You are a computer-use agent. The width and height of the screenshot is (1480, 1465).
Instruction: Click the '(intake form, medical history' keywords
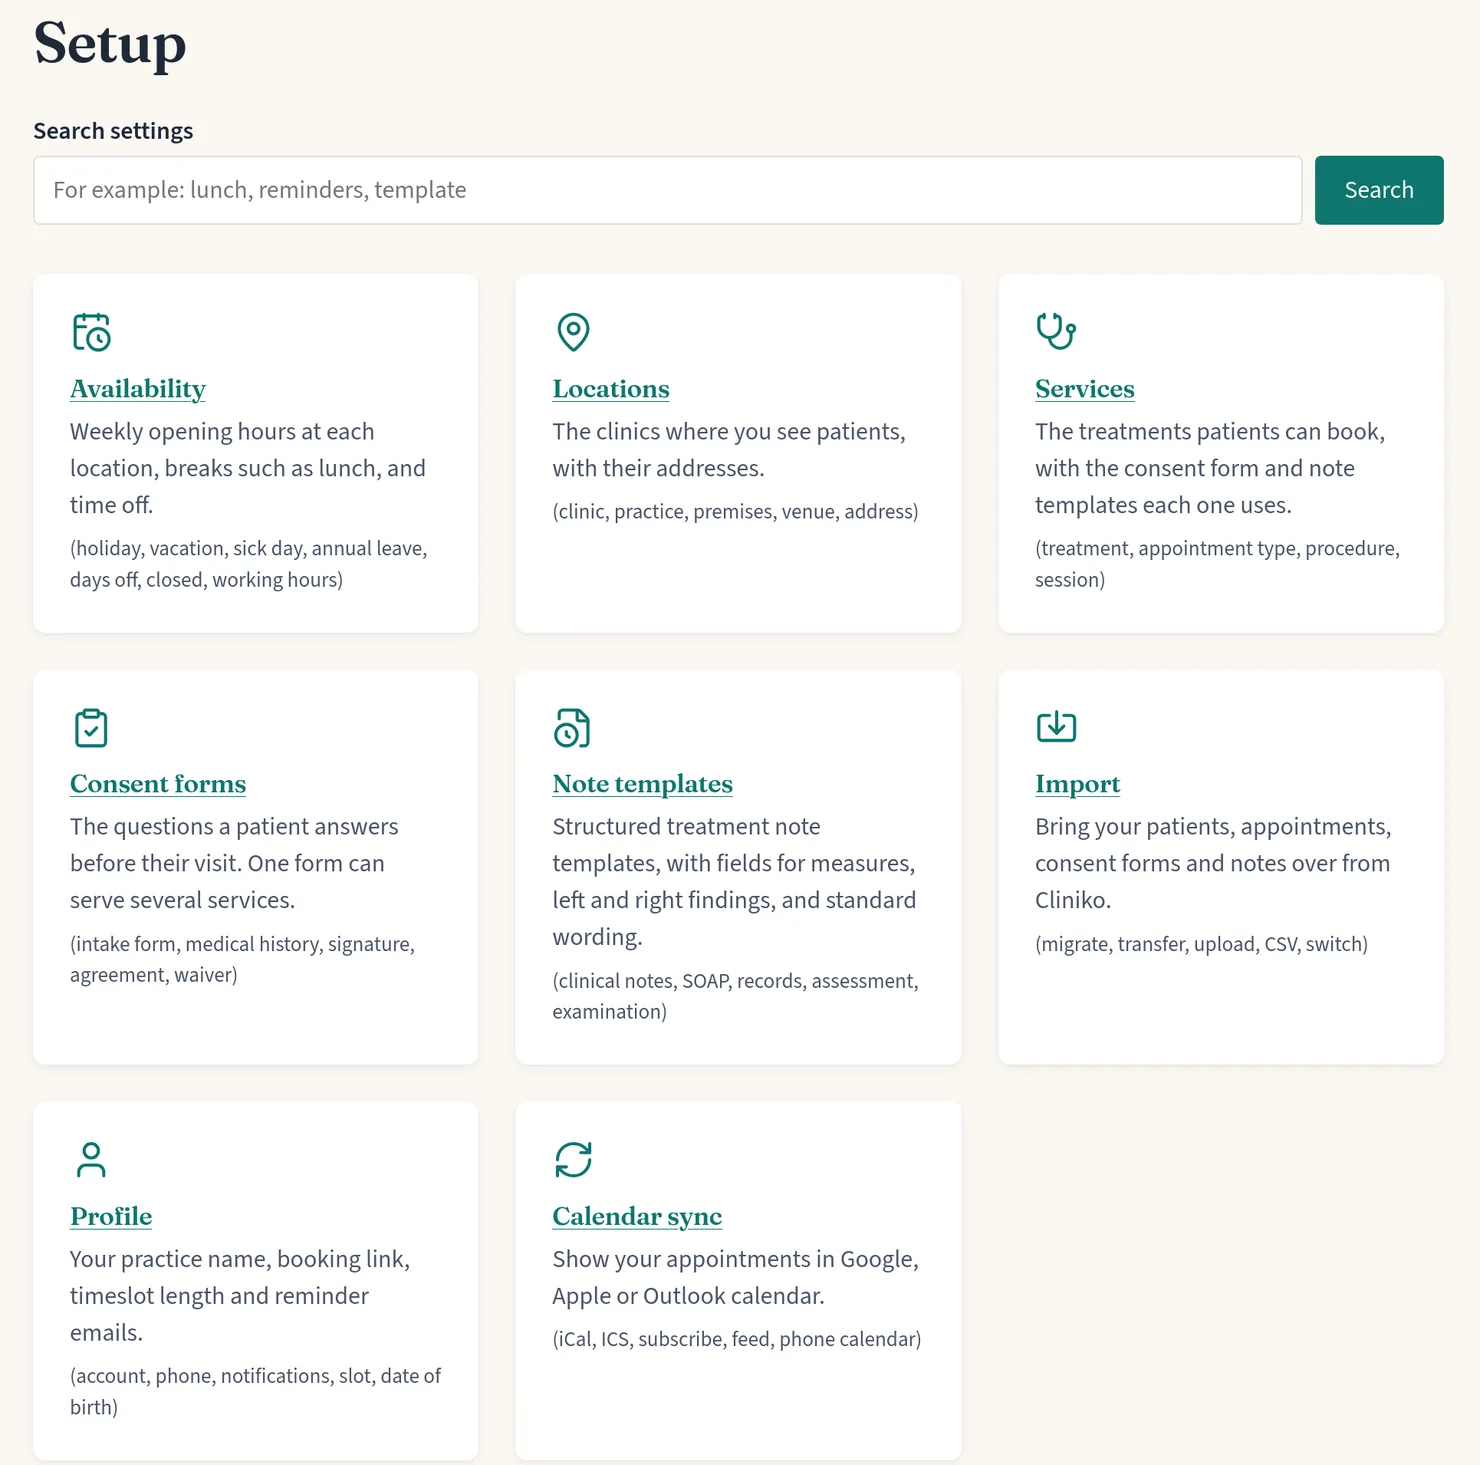pyautogui.click(x=242, y=959)
